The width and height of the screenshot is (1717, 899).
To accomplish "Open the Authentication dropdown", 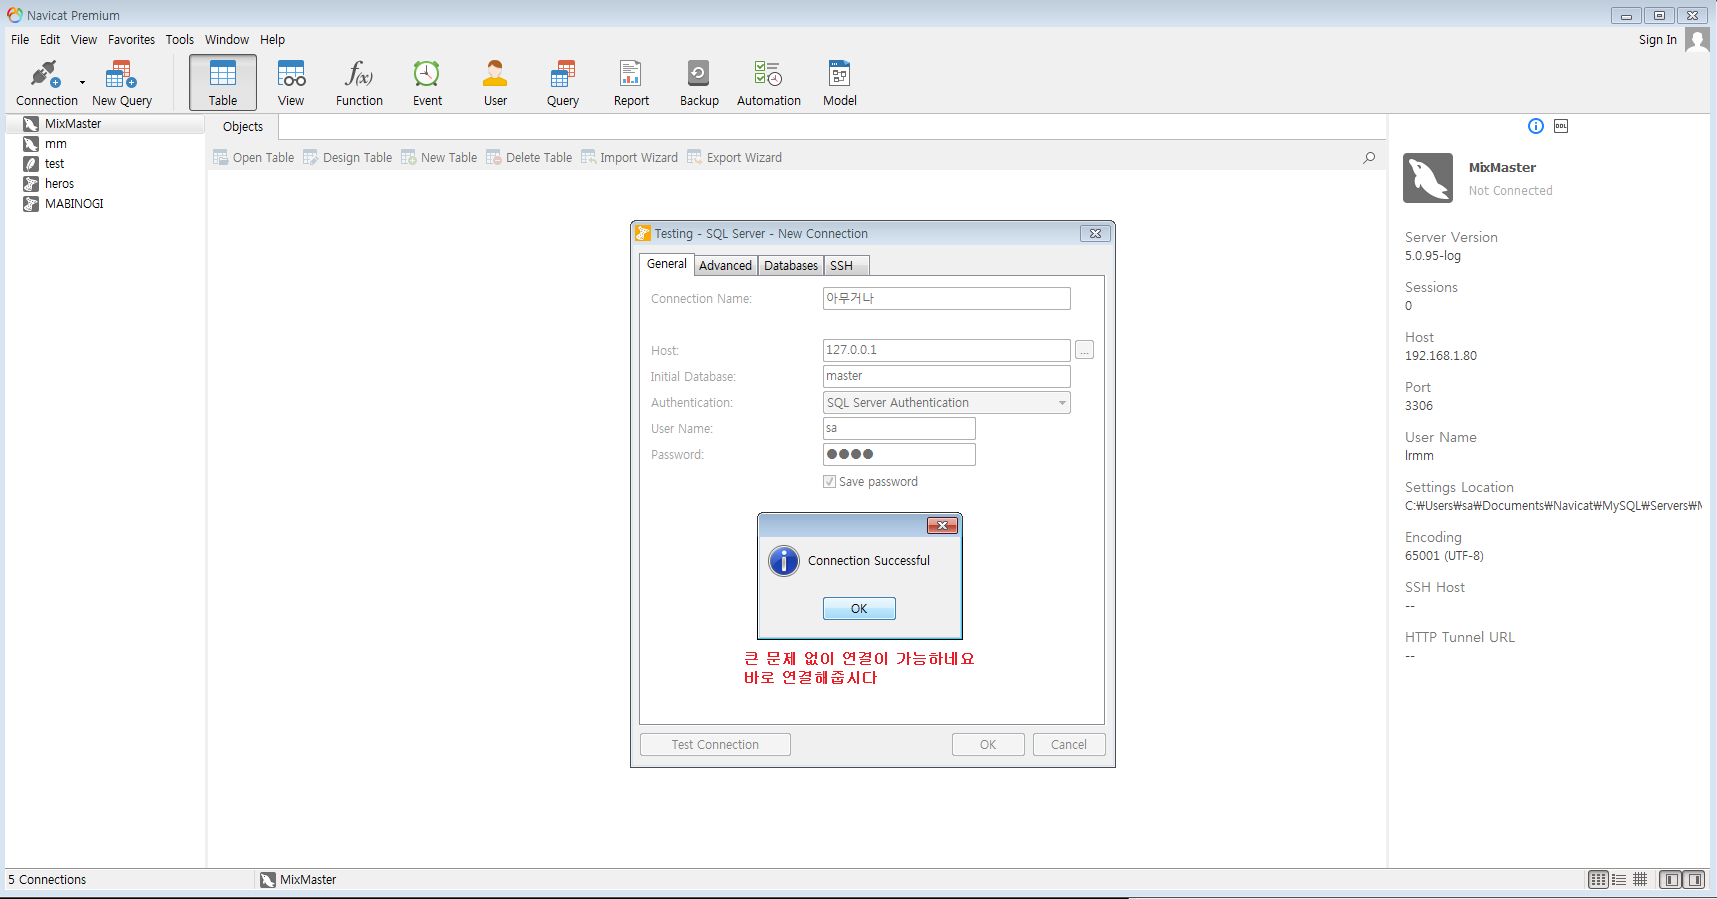I will pos(946,402).
